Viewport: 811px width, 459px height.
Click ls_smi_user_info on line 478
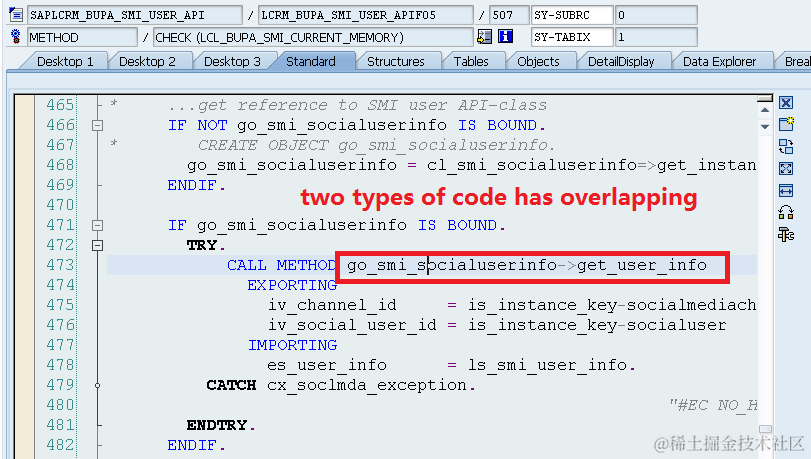click(x=548, y=365)
